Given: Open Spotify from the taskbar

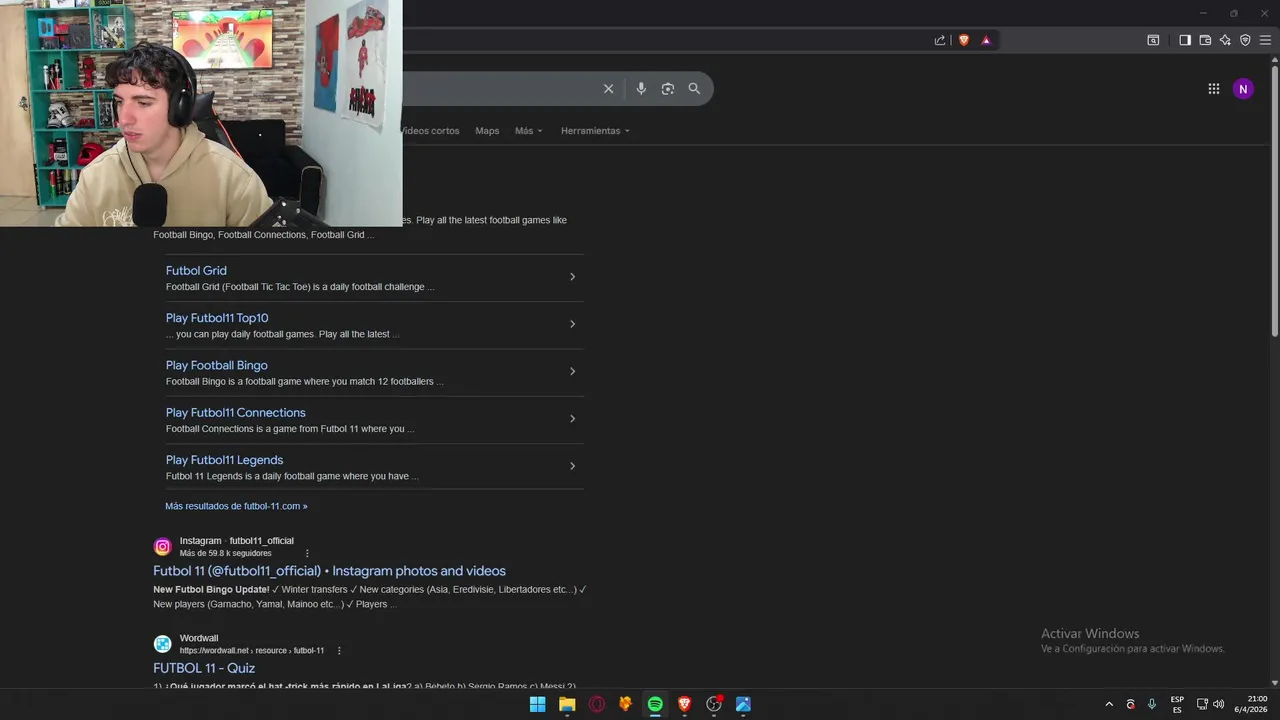Looking at the screenshot, I should 655,704.
